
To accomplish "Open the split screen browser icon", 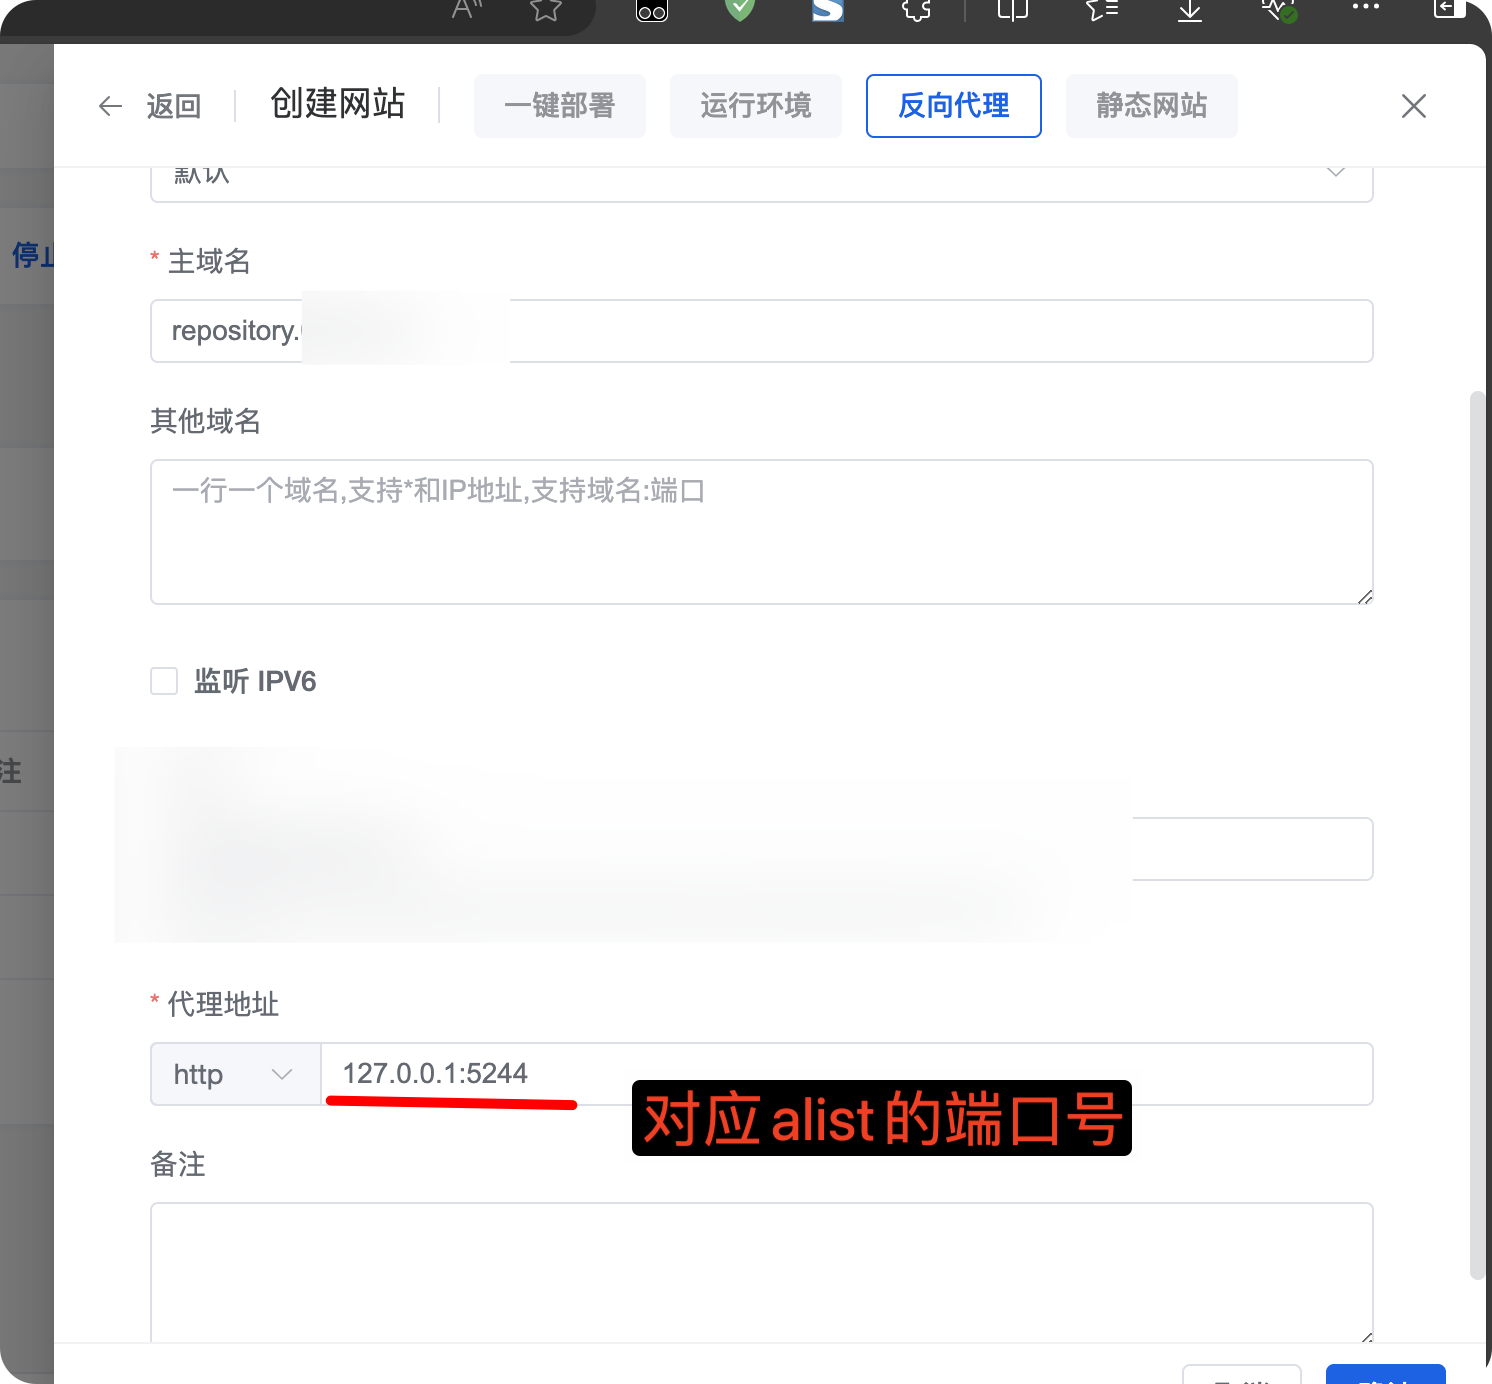I will point(1013,10).
